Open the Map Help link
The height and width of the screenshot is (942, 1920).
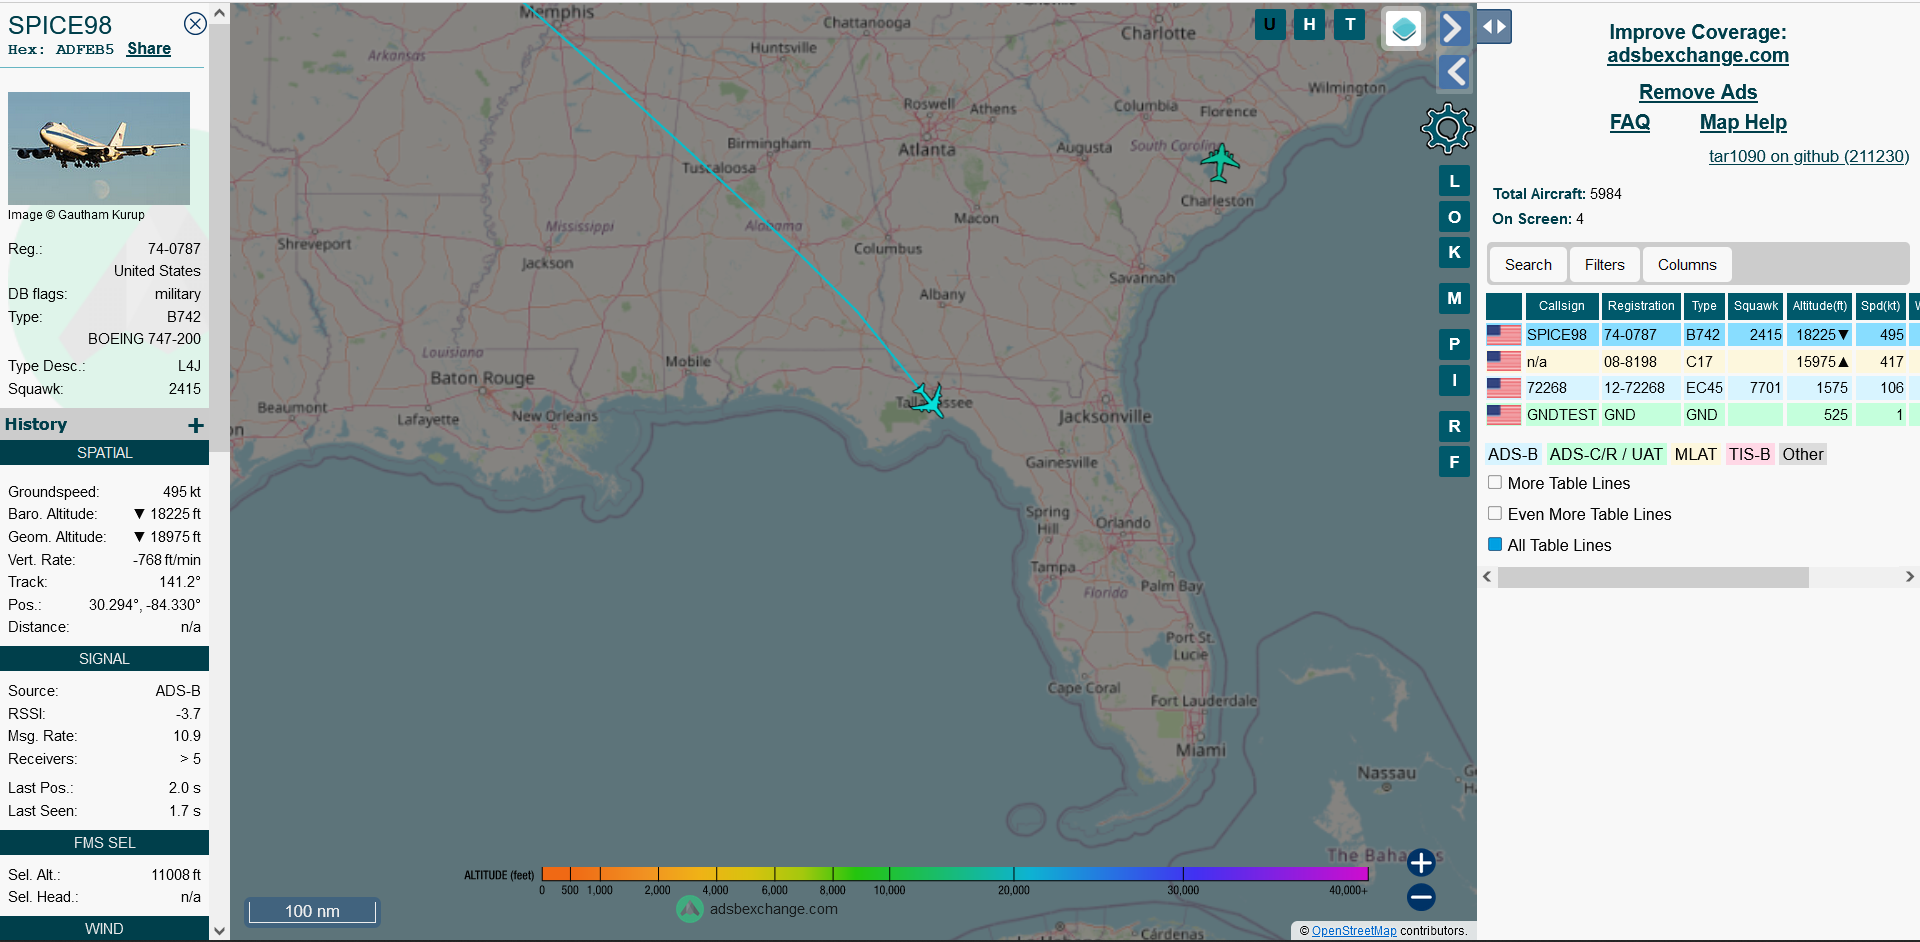[x=1743, y=122]
